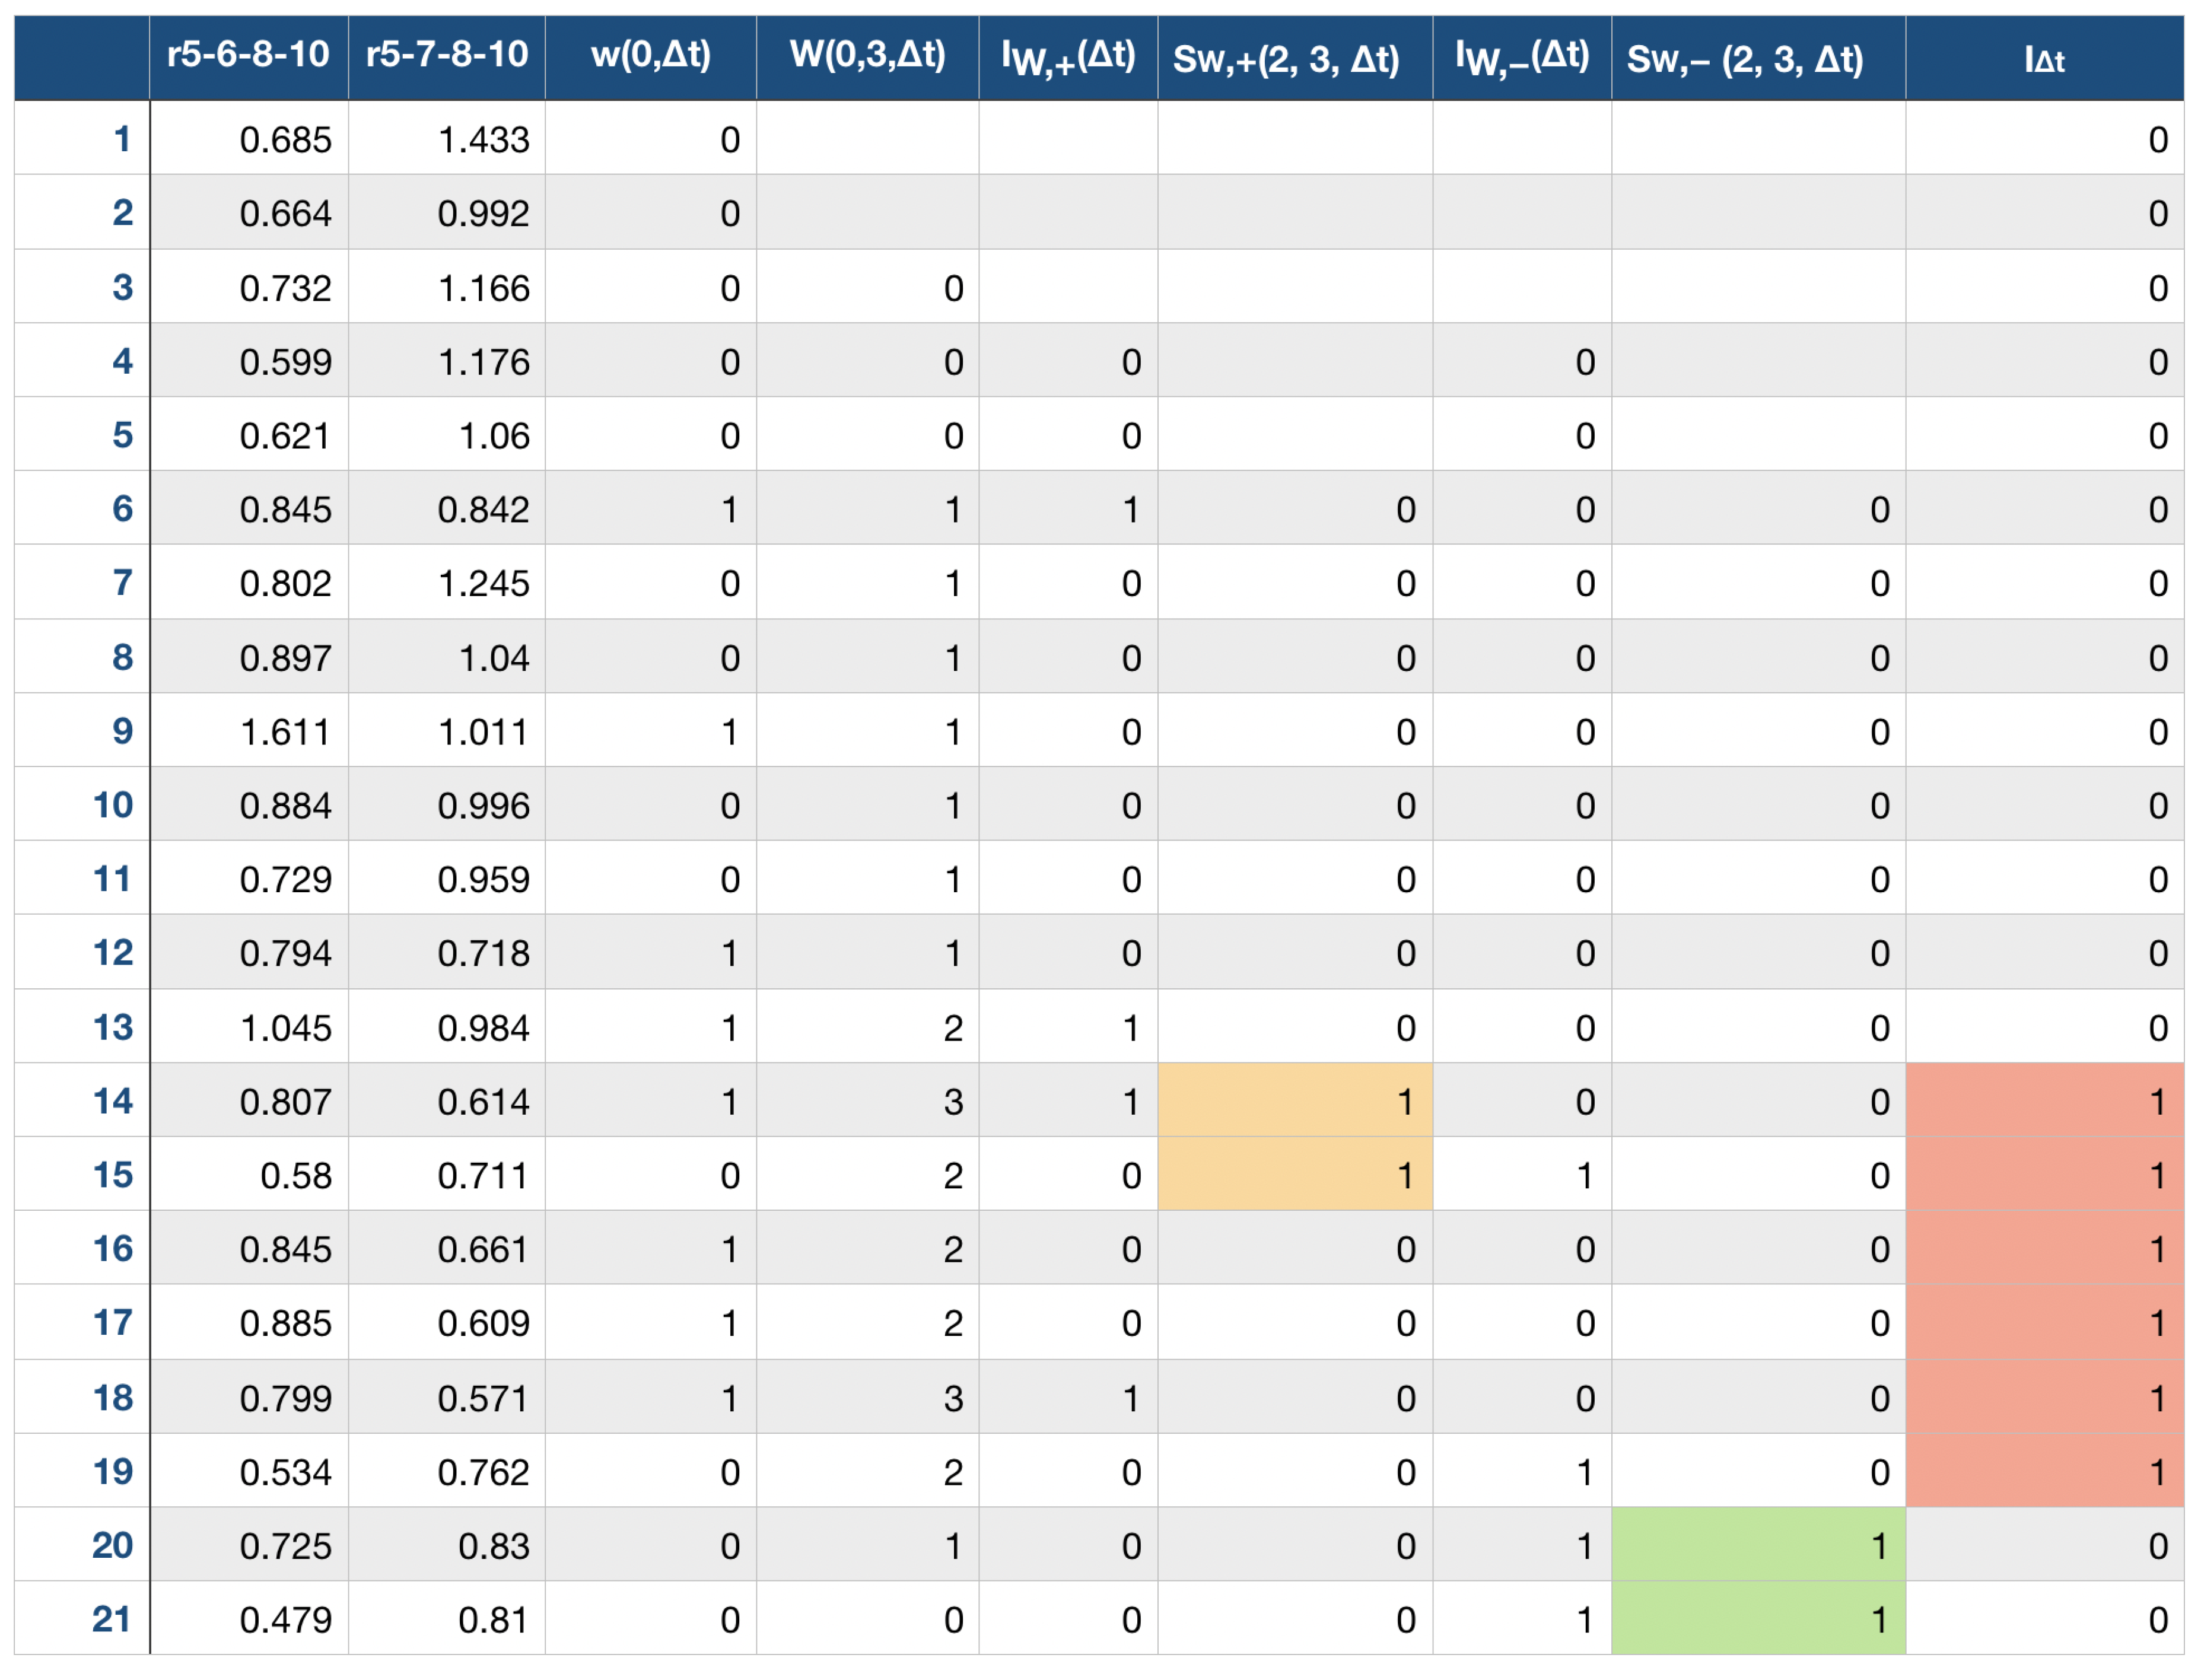Click the r5-7-8-10 column header
2201x1680 pixels.
click(x=446, y=55)
